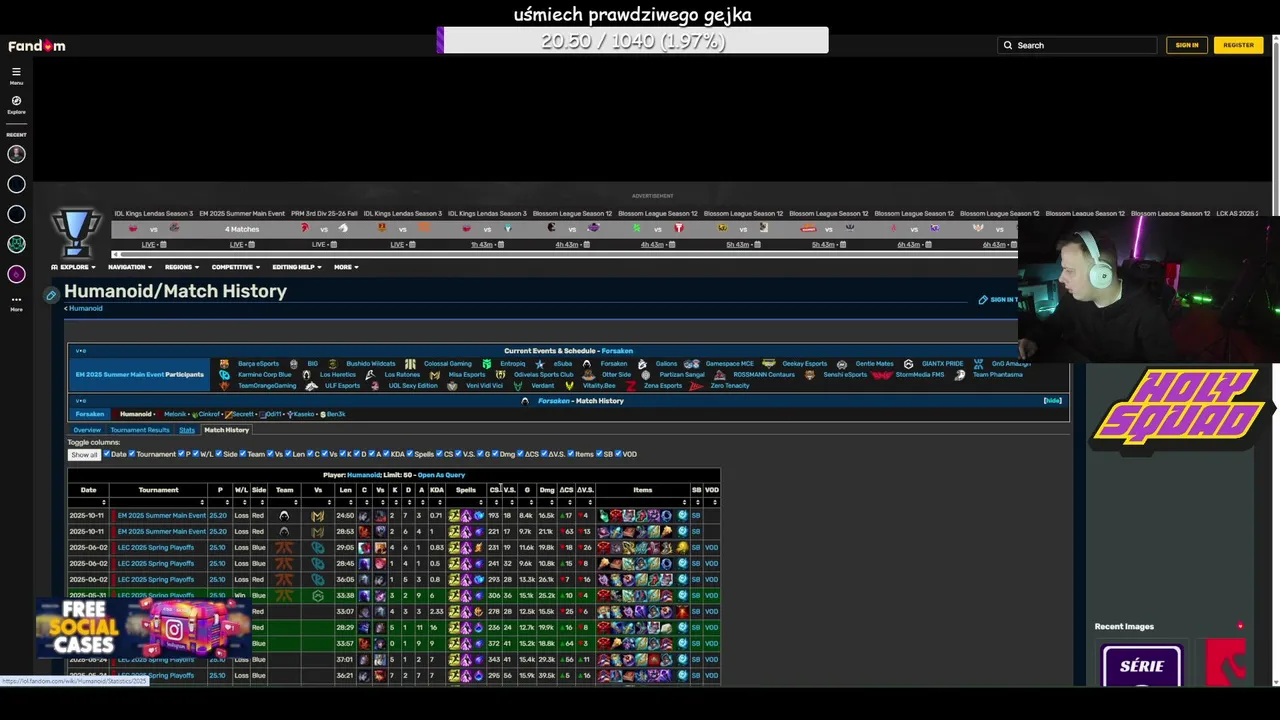Expand the NAVIGATION dropdown menu

click(130, 267)
